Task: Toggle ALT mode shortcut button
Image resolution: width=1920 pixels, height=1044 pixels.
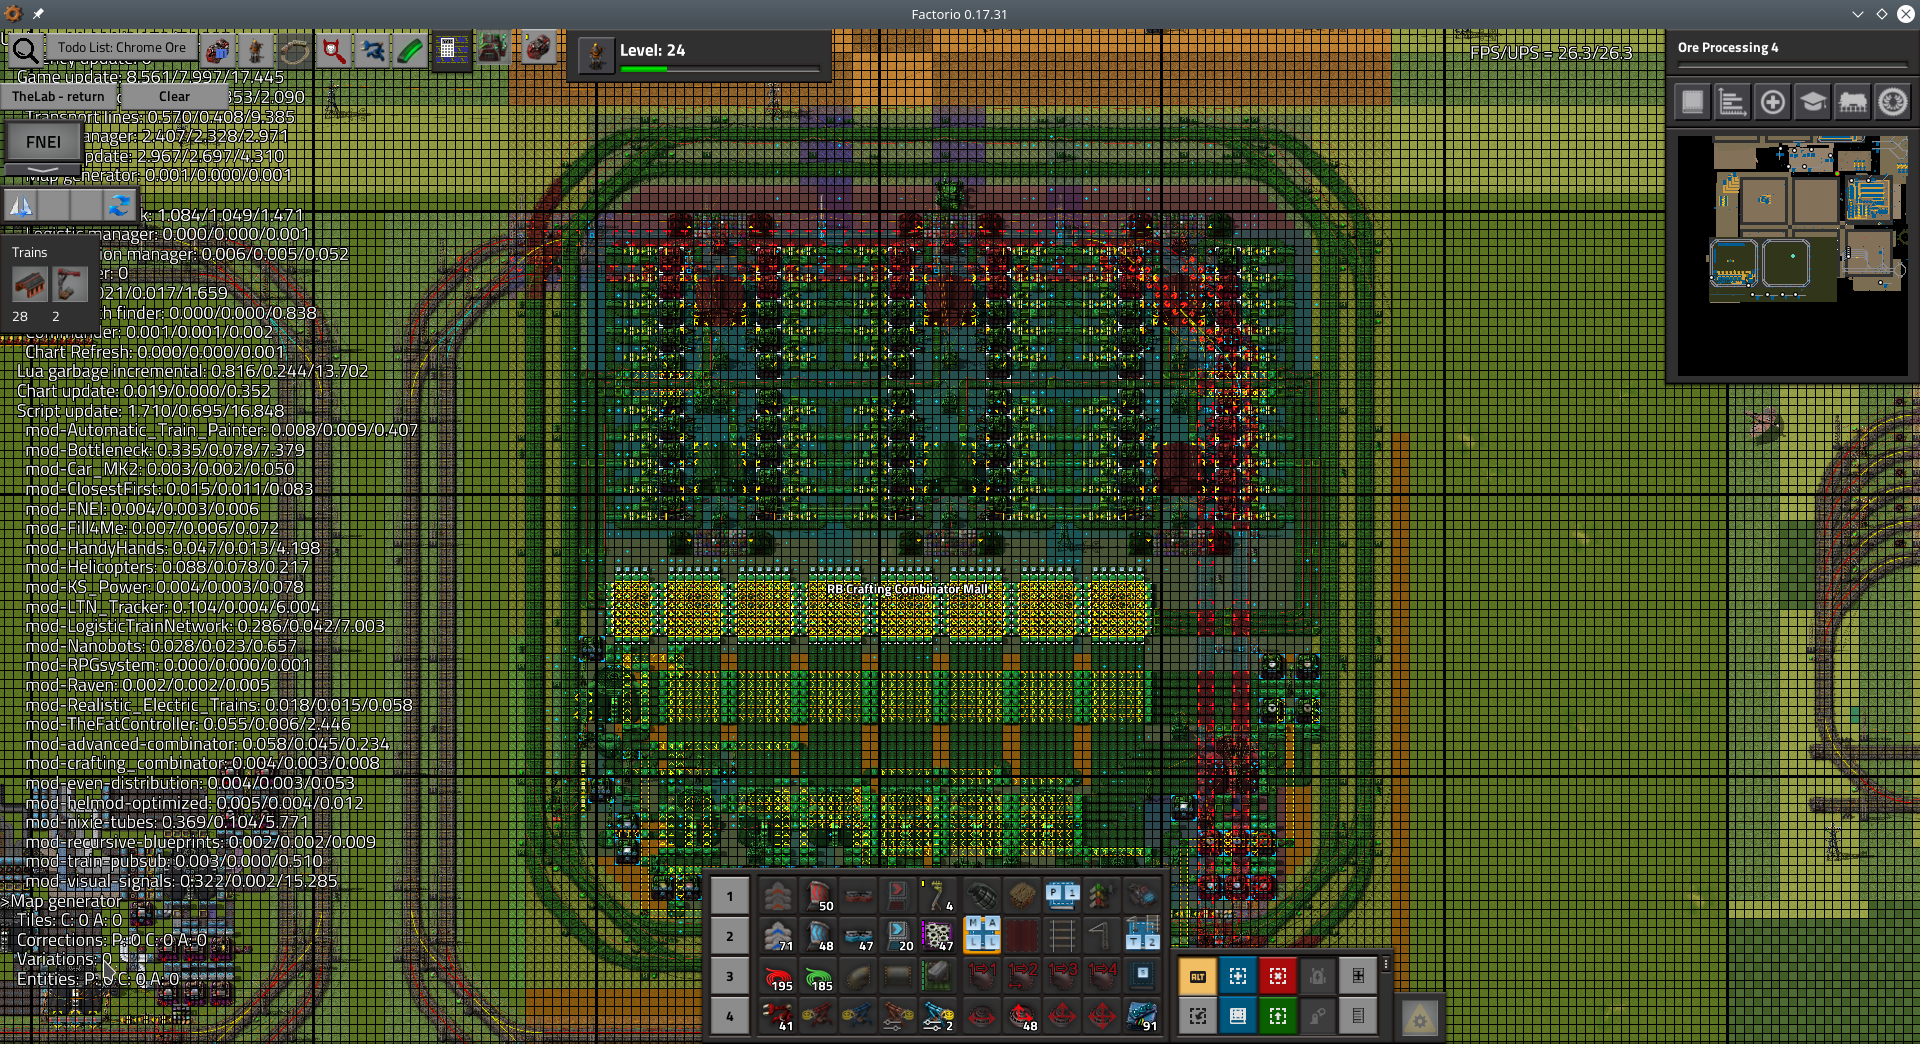Action: 1198,977
